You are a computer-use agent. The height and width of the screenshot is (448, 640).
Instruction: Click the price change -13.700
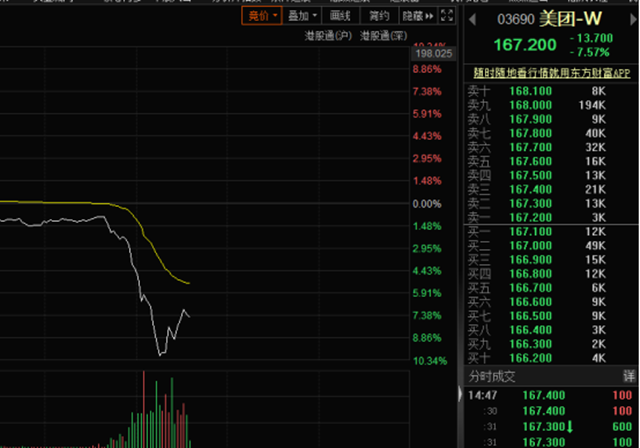click(x=591, y=38)
